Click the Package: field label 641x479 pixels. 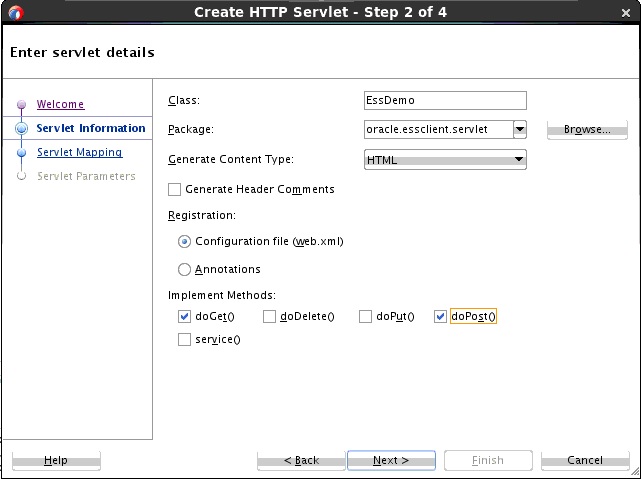191,130
